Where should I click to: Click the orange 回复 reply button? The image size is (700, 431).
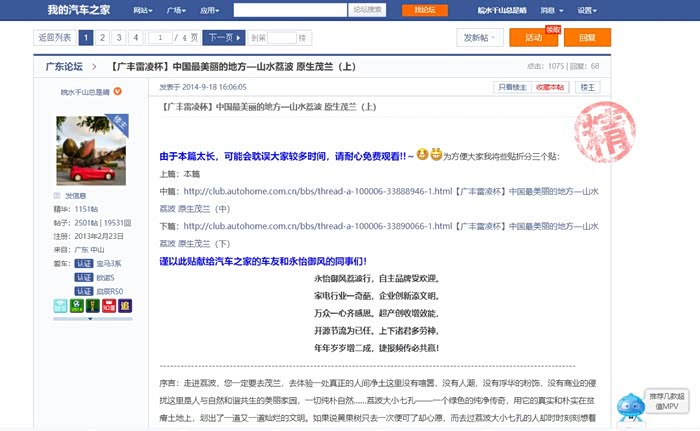coord(586,38)
